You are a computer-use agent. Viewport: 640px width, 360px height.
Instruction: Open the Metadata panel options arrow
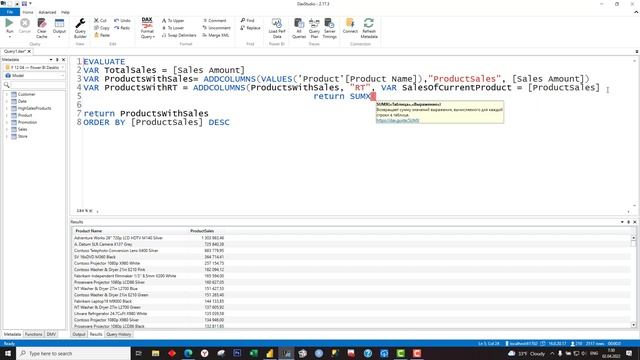click(51, 60)
